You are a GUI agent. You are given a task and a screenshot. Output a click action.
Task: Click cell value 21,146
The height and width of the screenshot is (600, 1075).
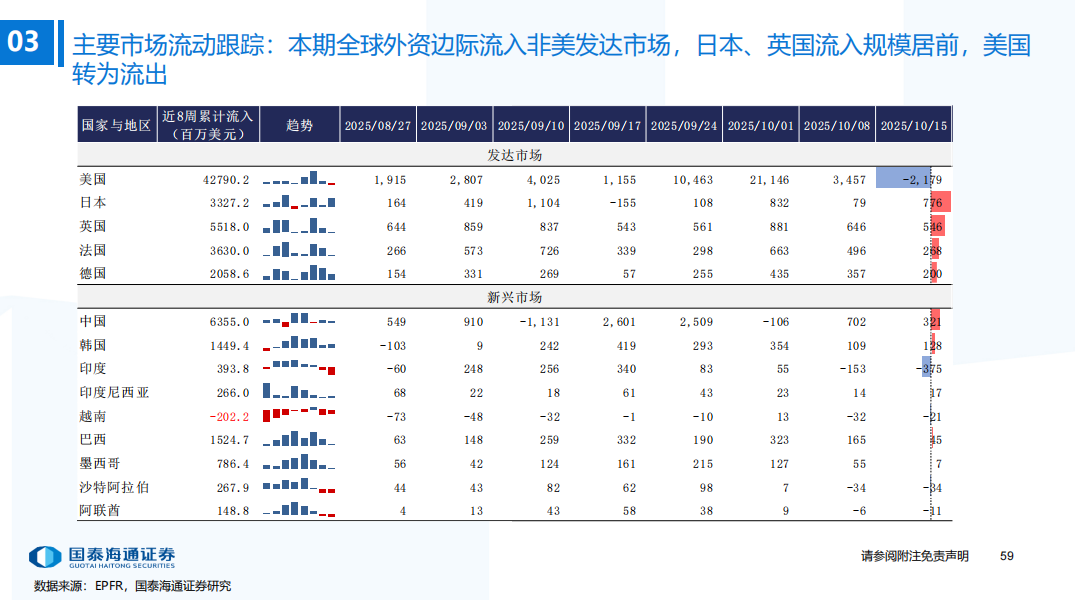coord(769,180)
